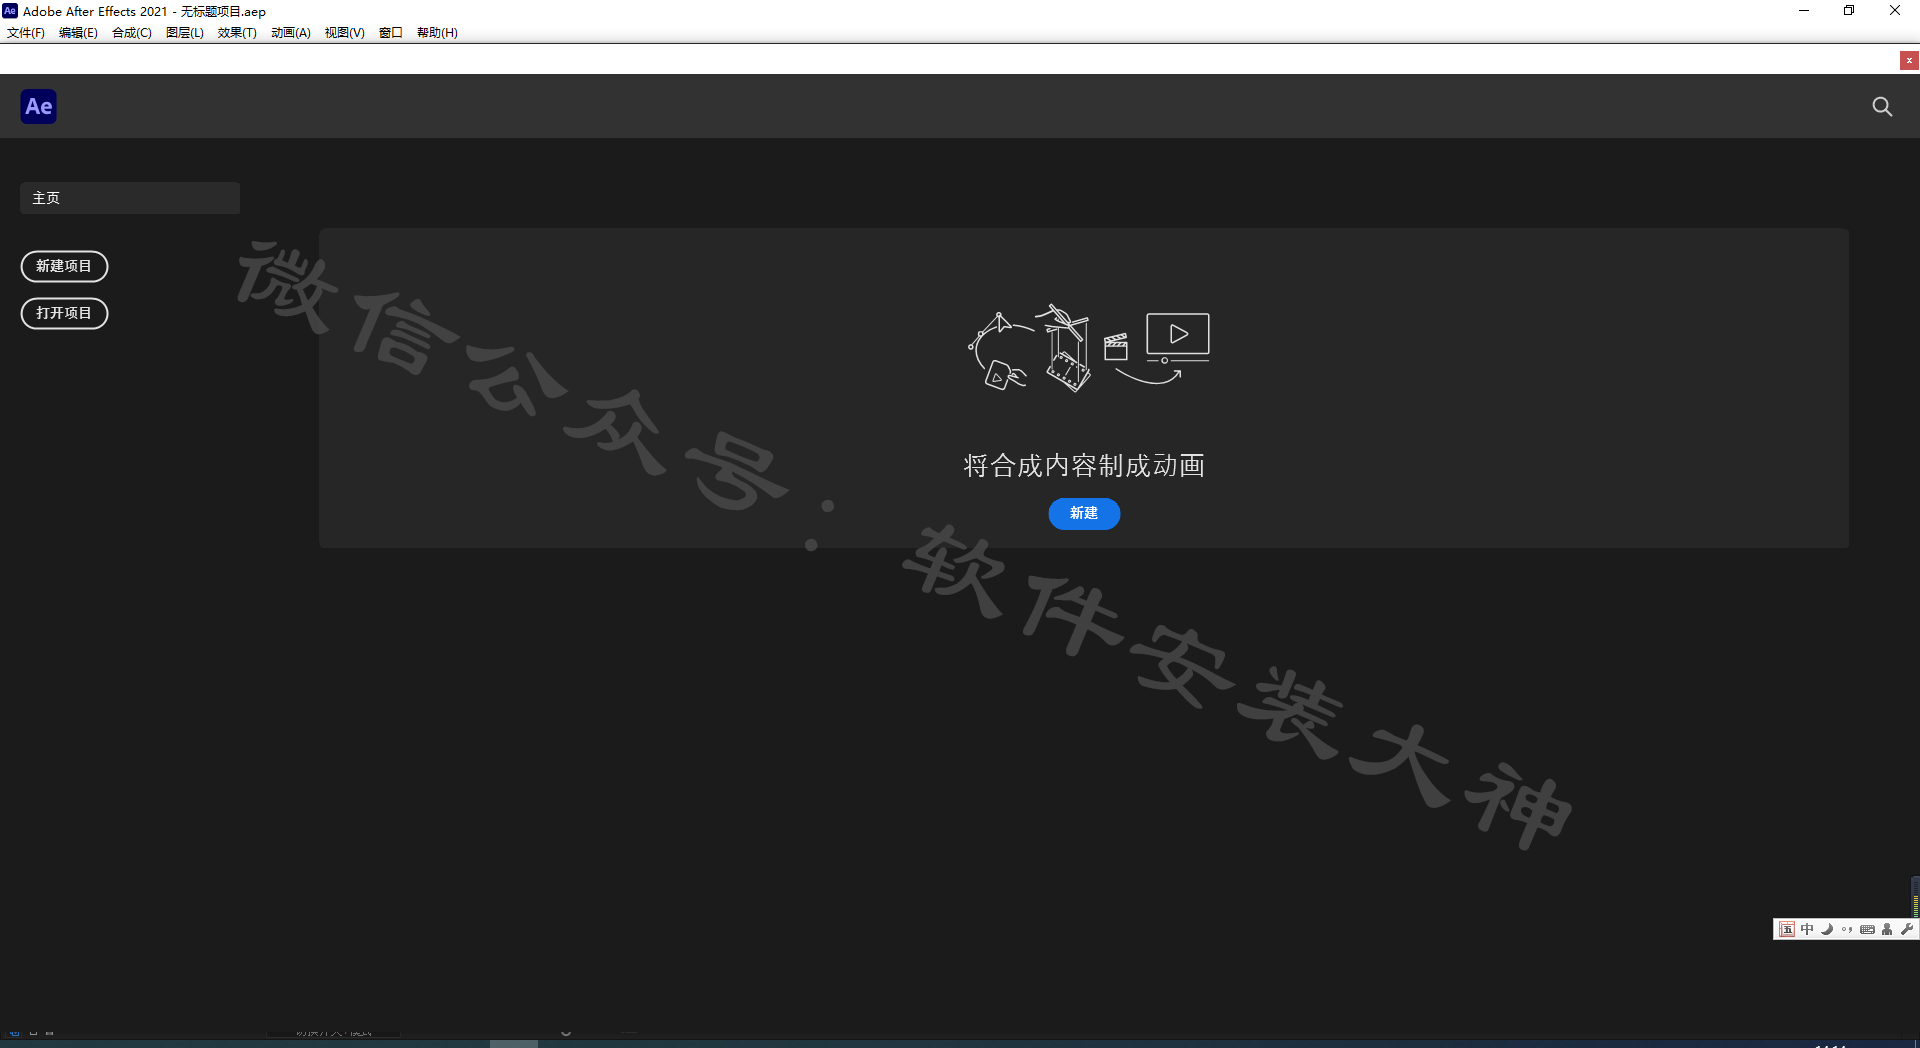Toggle the 中 Chinese/English input mode
This screenshot has width=1920, height=1048.
1807,929
